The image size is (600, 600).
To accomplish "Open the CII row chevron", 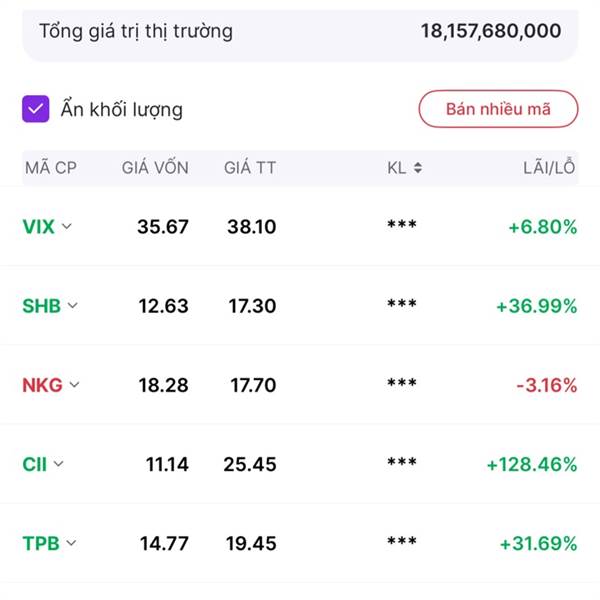I will pyautogui.click(x=58, y=464).
